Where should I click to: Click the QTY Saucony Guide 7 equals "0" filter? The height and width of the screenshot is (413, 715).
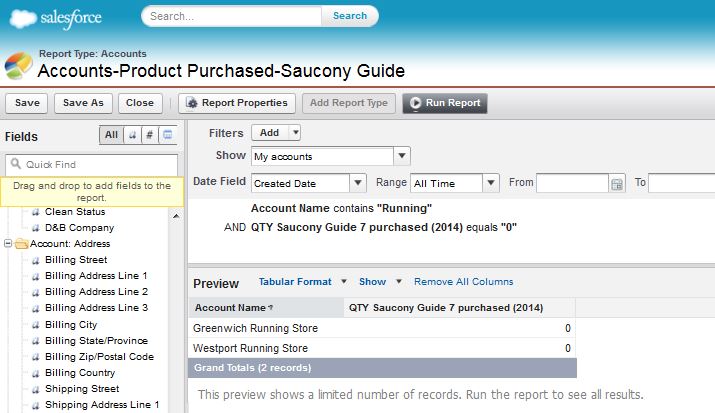click(x=383, y=227)
